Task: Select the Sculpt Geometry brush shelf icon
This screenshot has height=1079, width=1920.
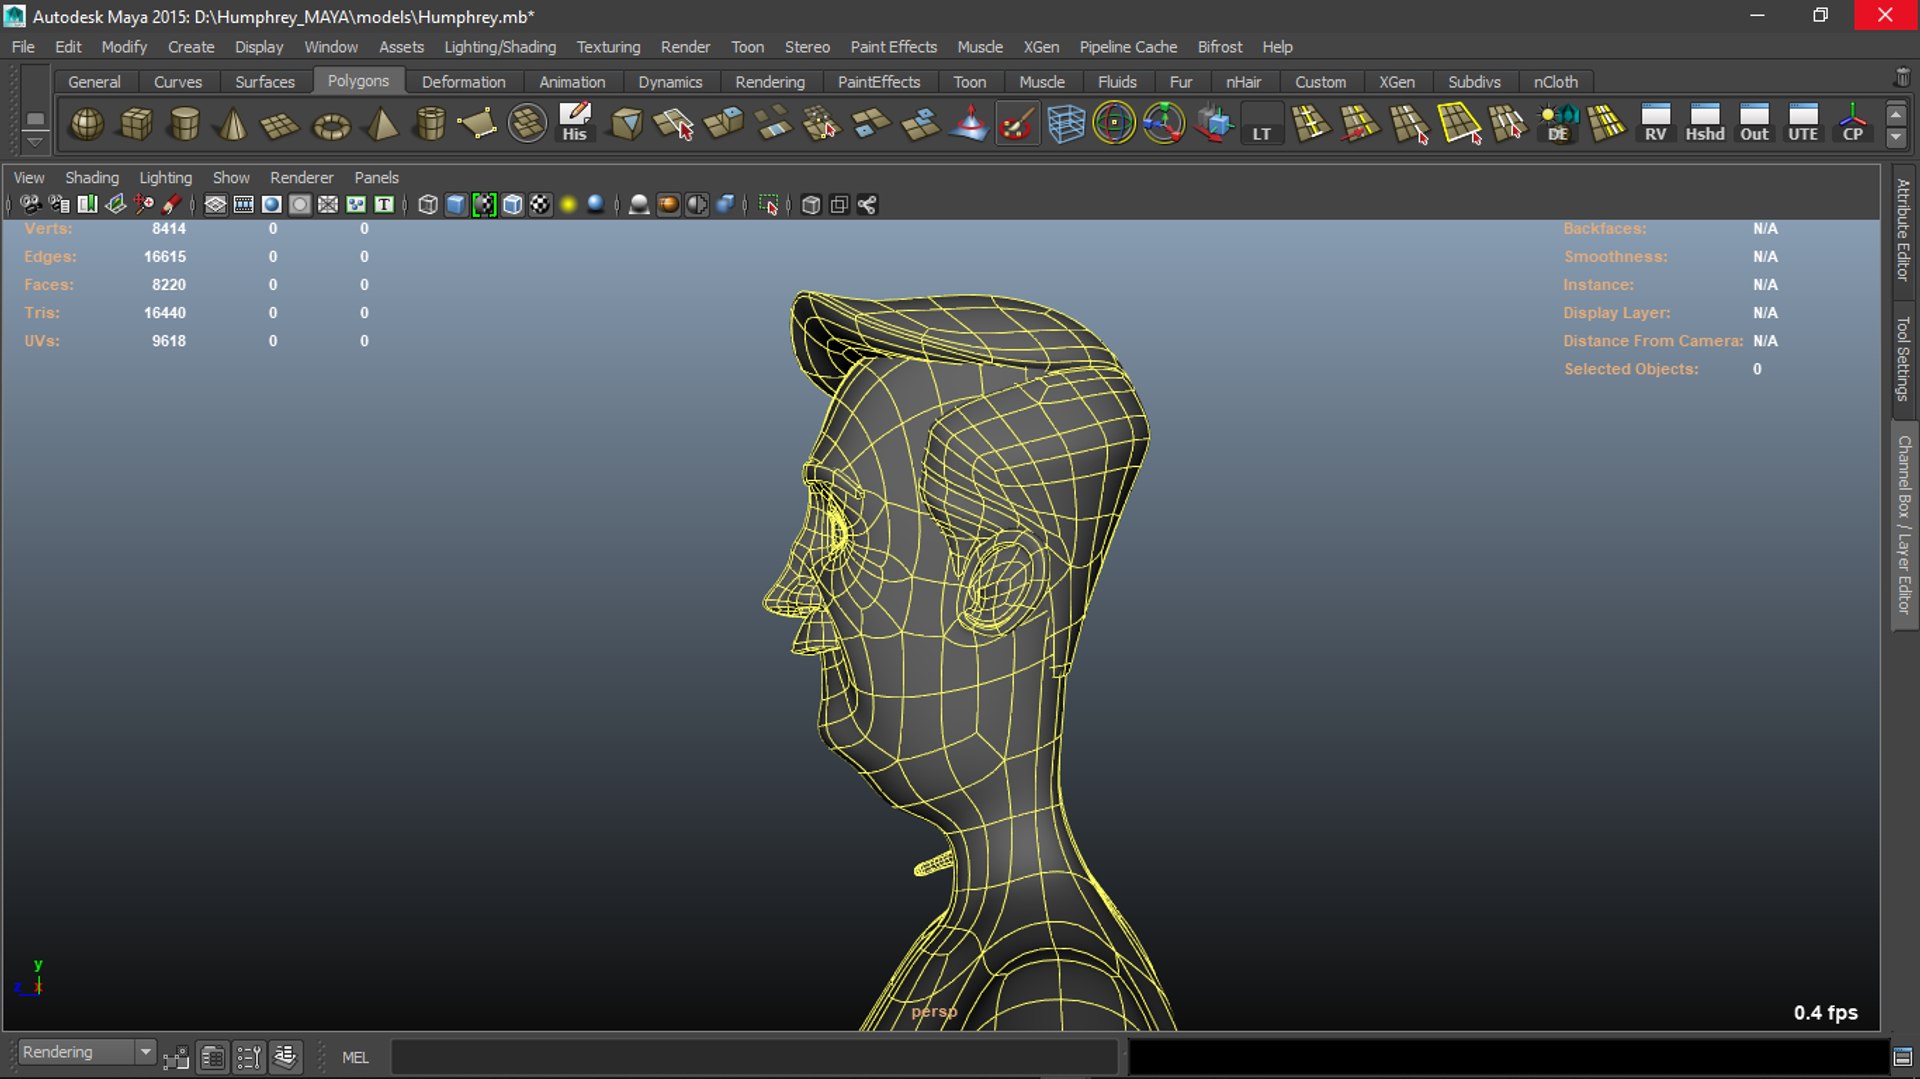Action: [1017, 124]
